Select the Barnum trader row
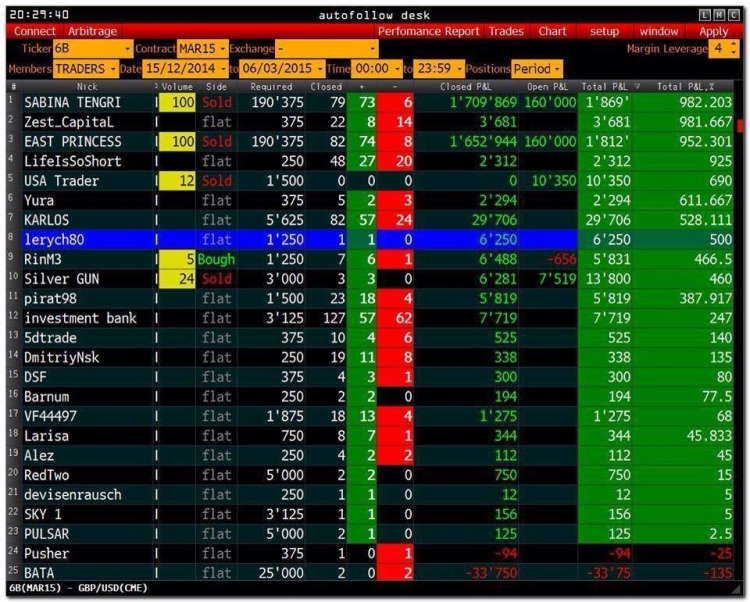Image resolution: width=750 pixels, height=602 pixels. coord(370,396)
